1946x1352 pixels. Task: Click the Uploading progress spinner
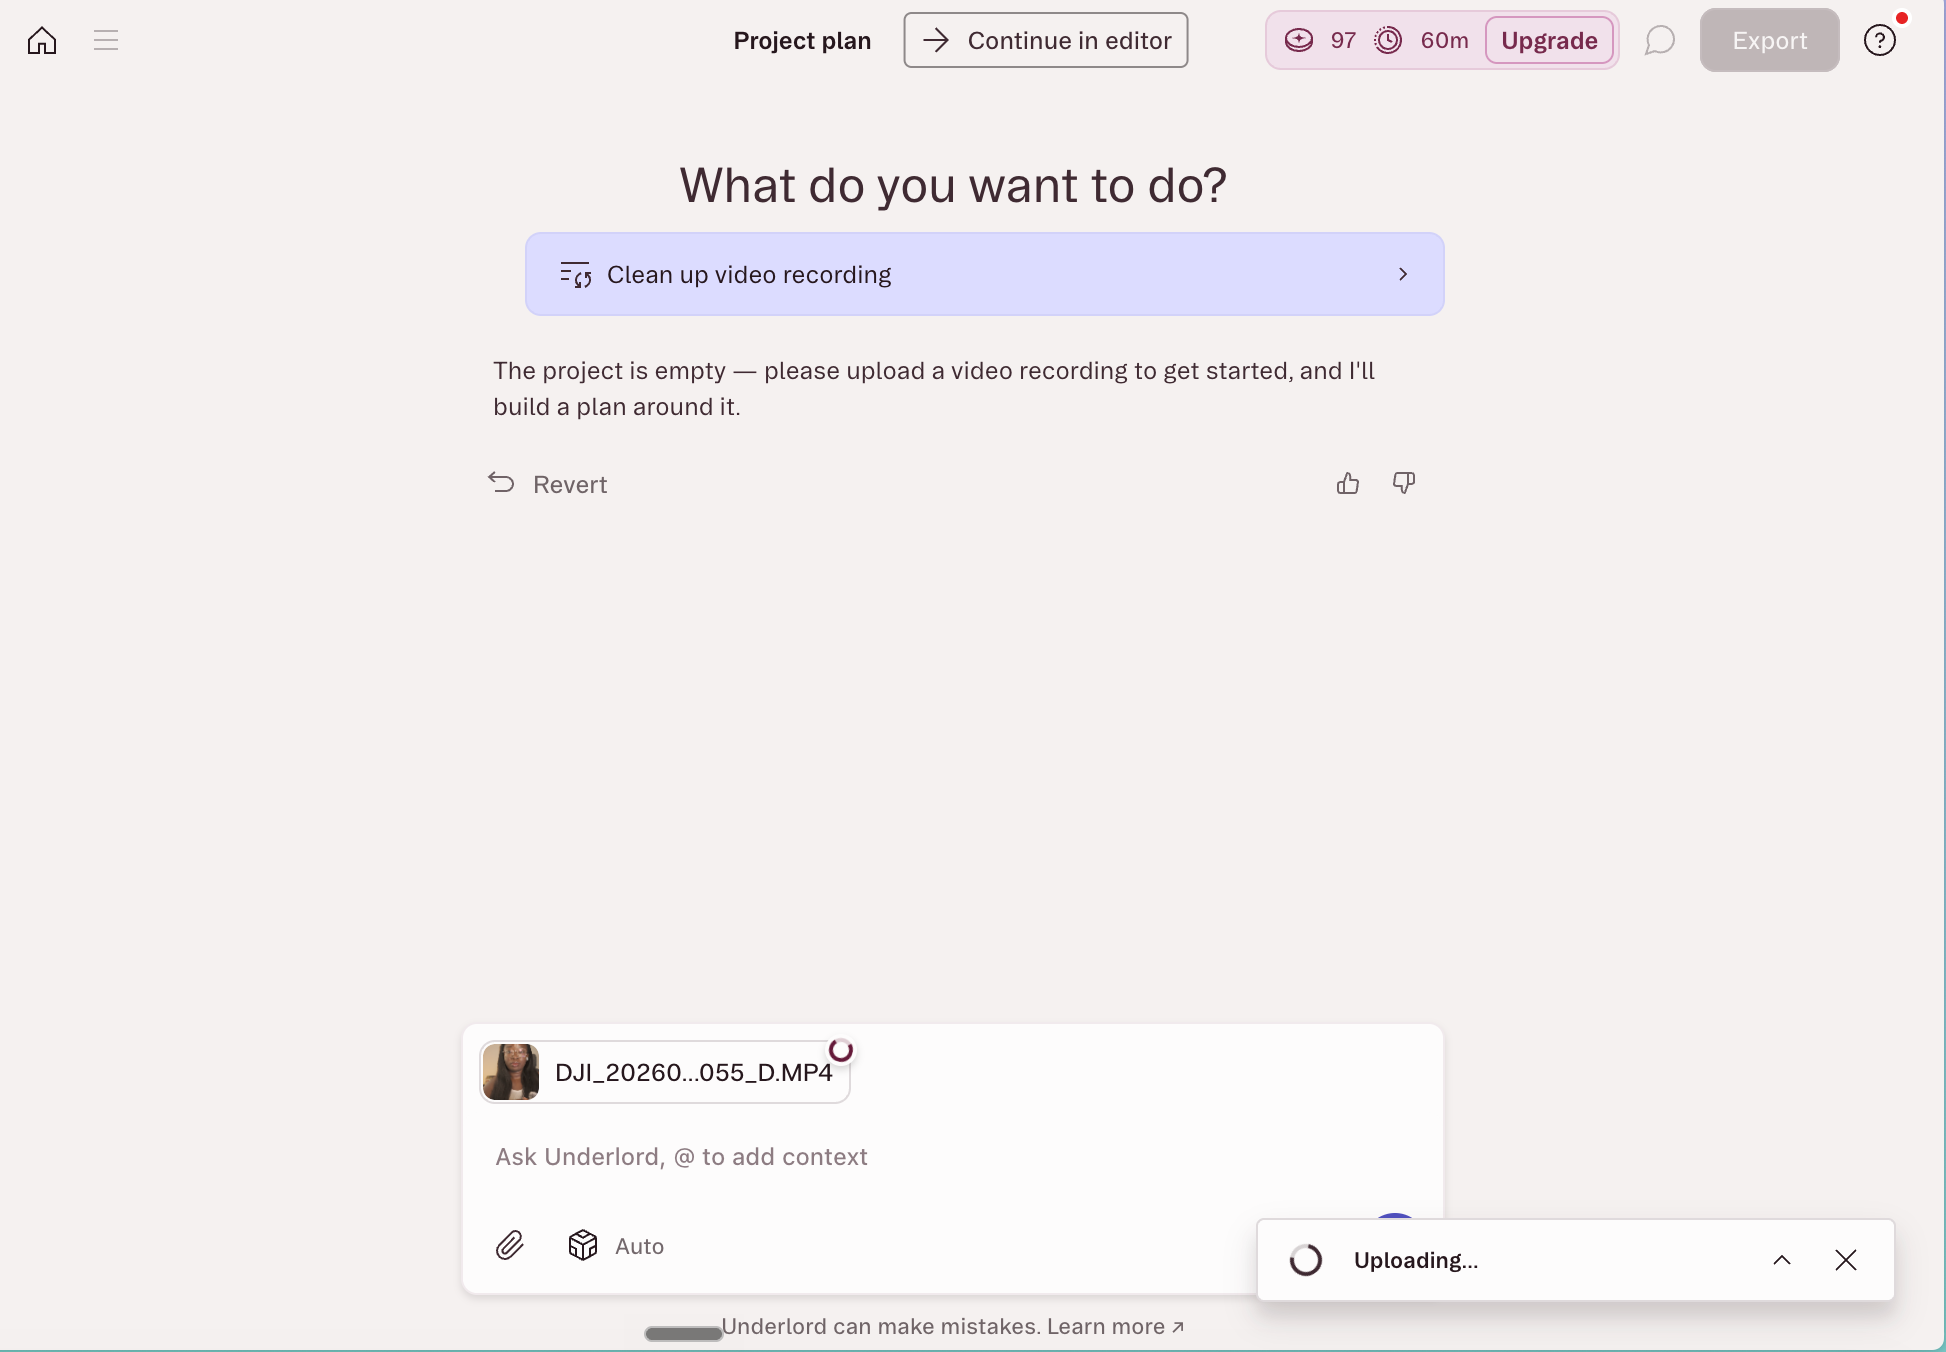click(1306, 1260)
